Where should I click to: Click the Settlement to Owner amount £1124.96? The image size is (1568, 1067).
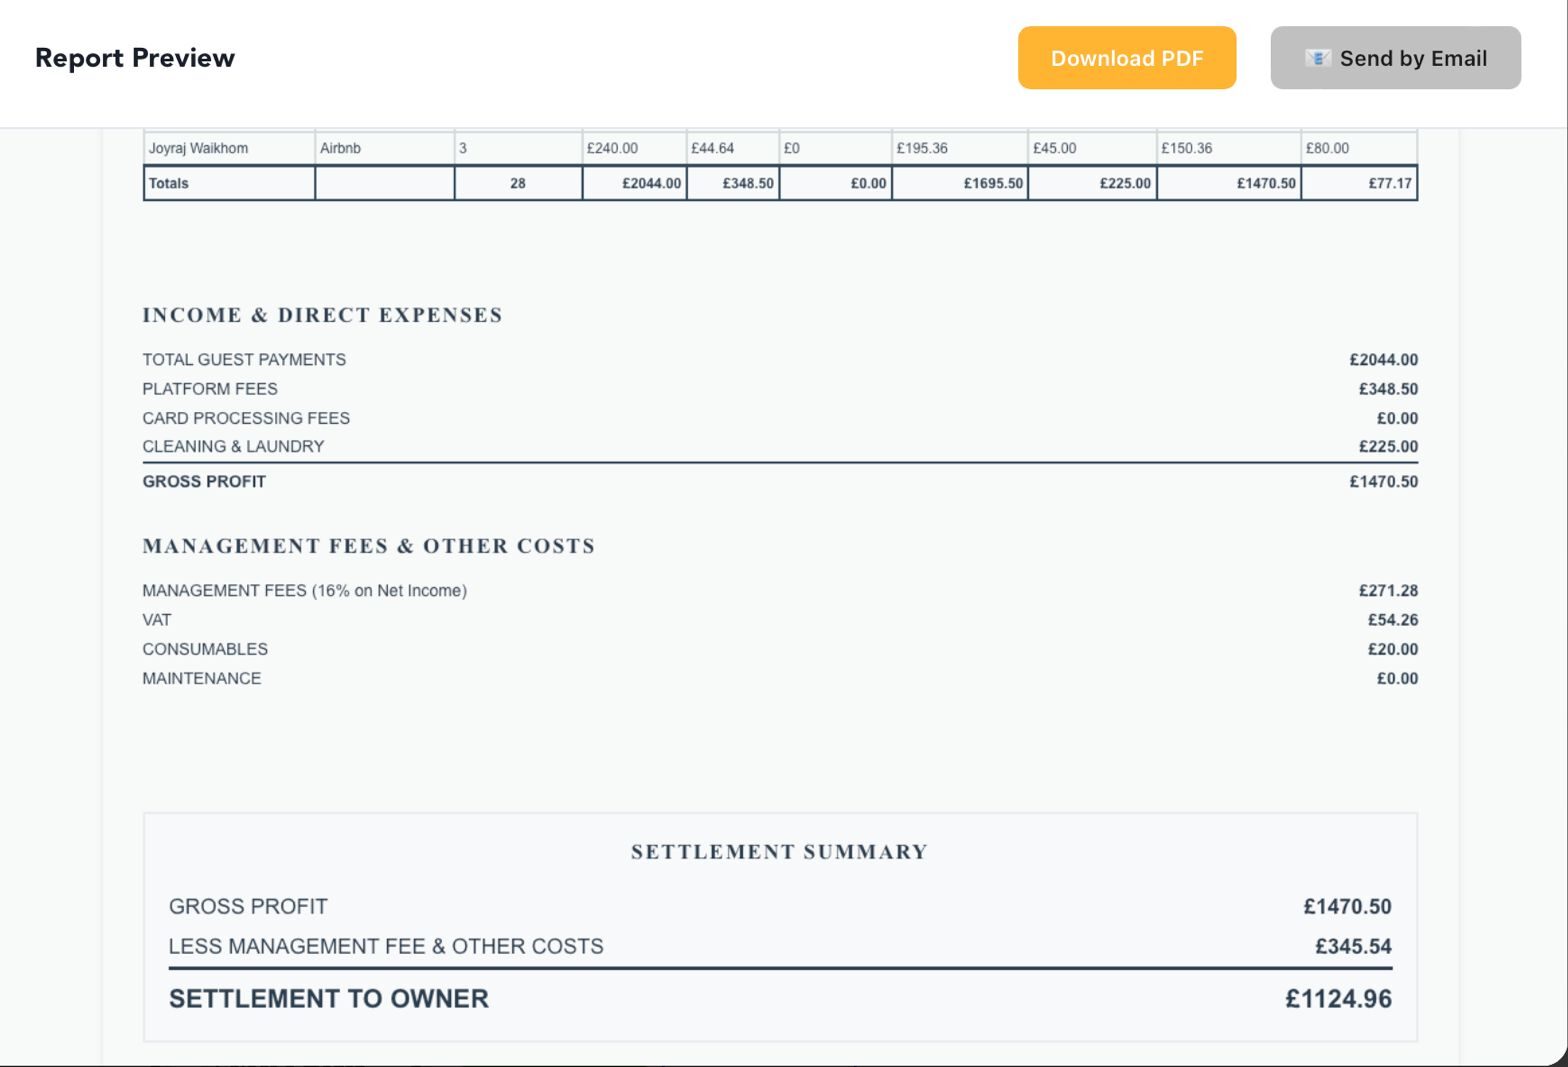[1338, 998]
